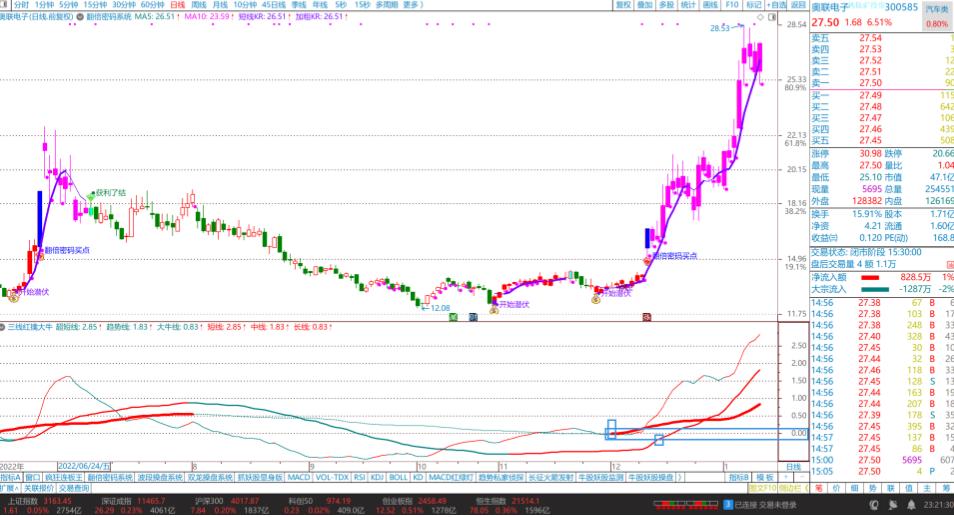Click the 返回 back button
Screen dimensions: 954x517
(798, 5)
